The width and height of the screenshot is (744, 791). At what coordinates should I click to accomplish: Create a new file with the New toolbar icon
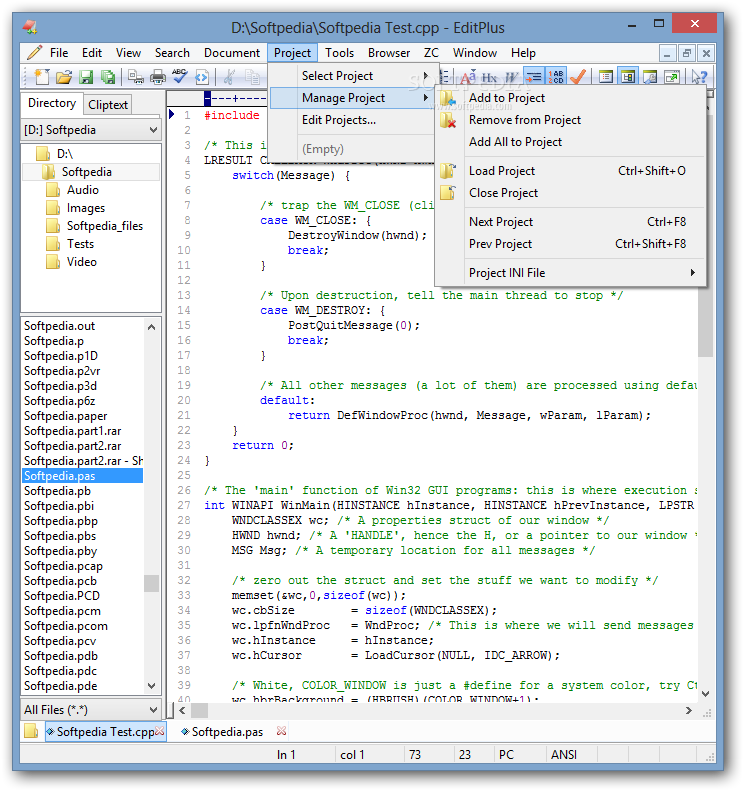[41, 77]
